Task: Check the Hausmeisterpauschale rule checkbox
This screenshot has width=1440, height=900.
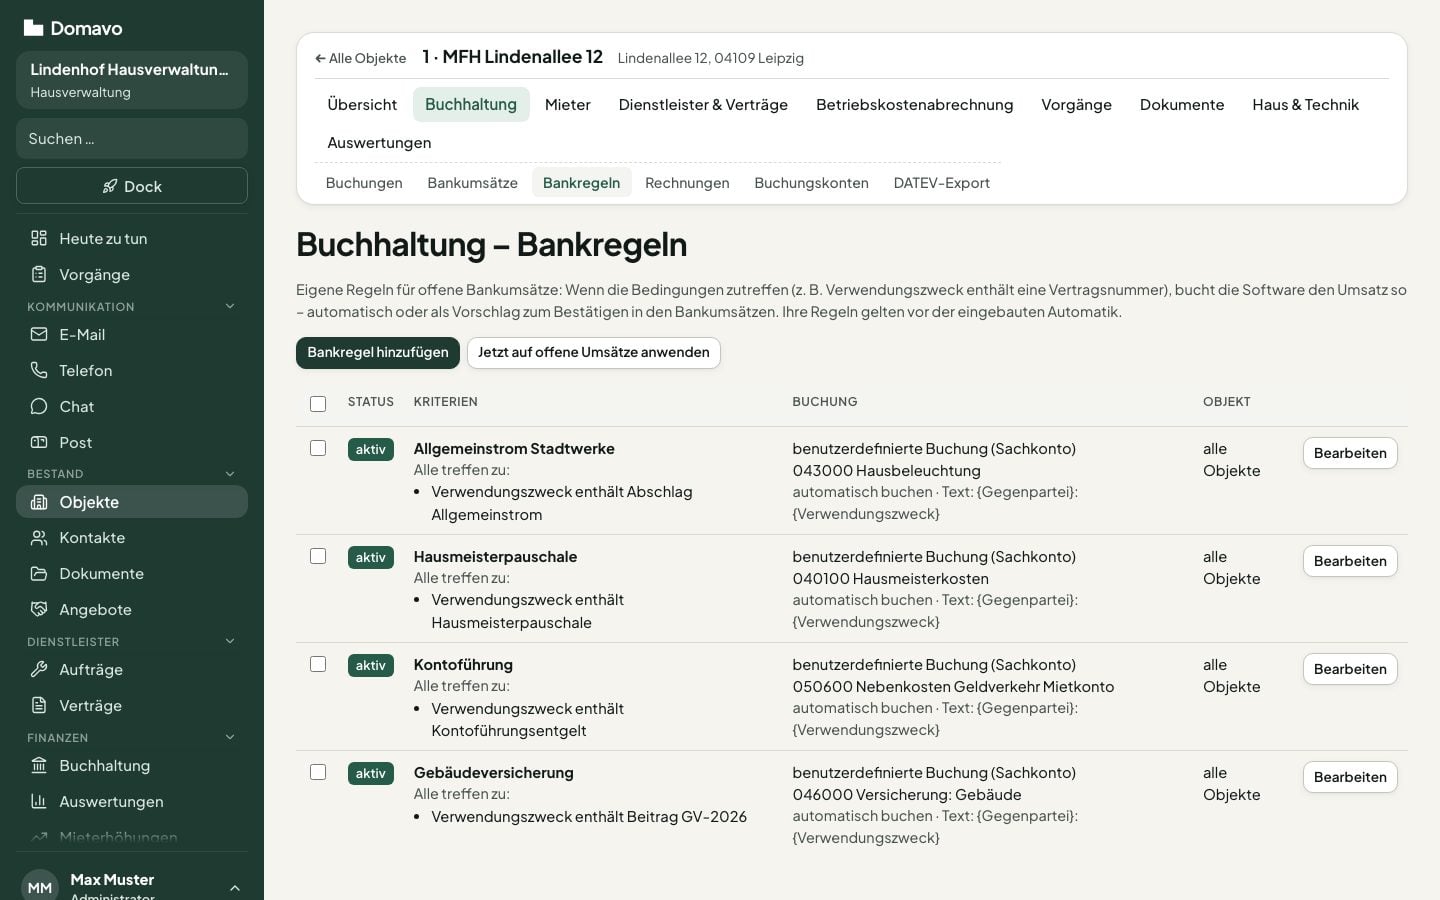Action: (318, 556)
